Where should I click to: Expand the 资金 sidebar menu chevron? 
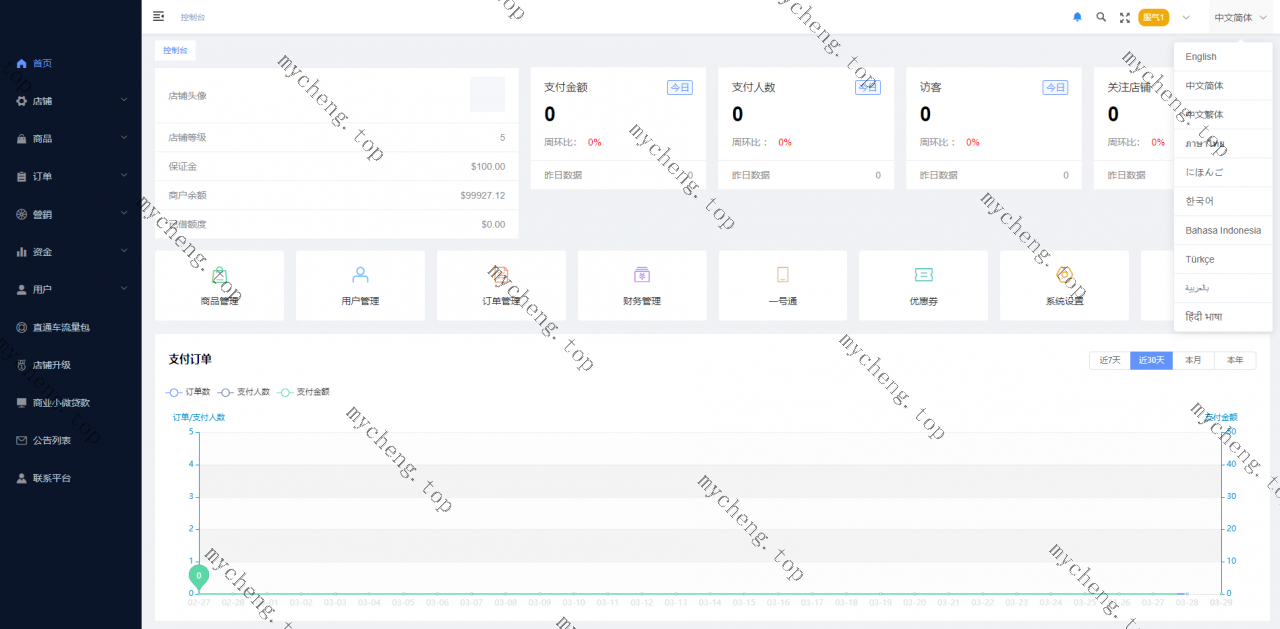(x=124, y=251)
